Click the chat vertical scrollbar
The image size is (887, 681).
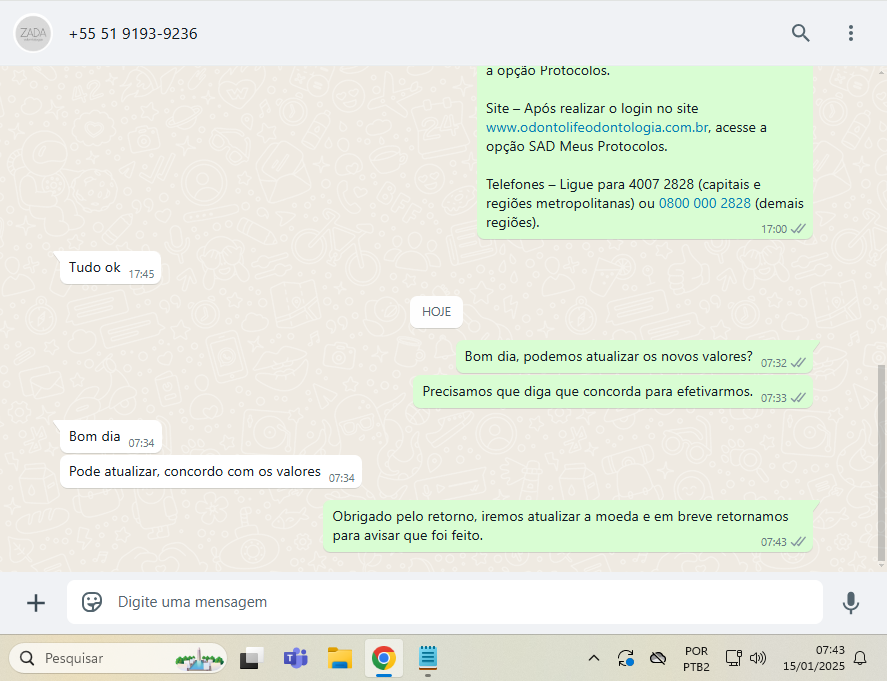880,460
